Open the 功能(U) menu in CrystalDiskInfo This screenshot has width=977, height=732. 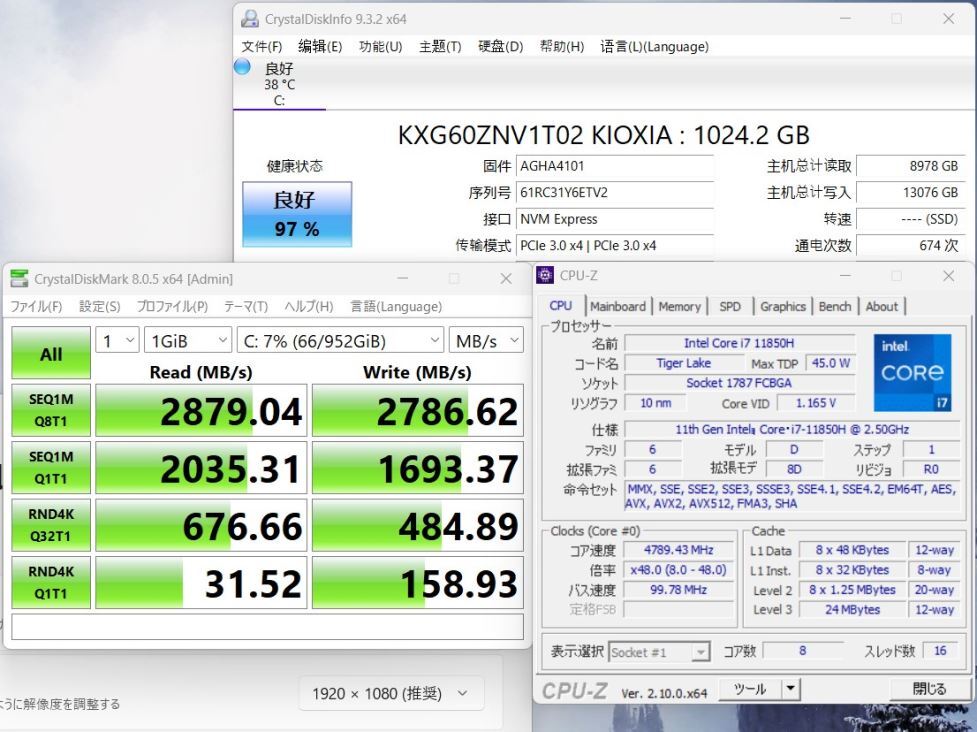point(381,47)
